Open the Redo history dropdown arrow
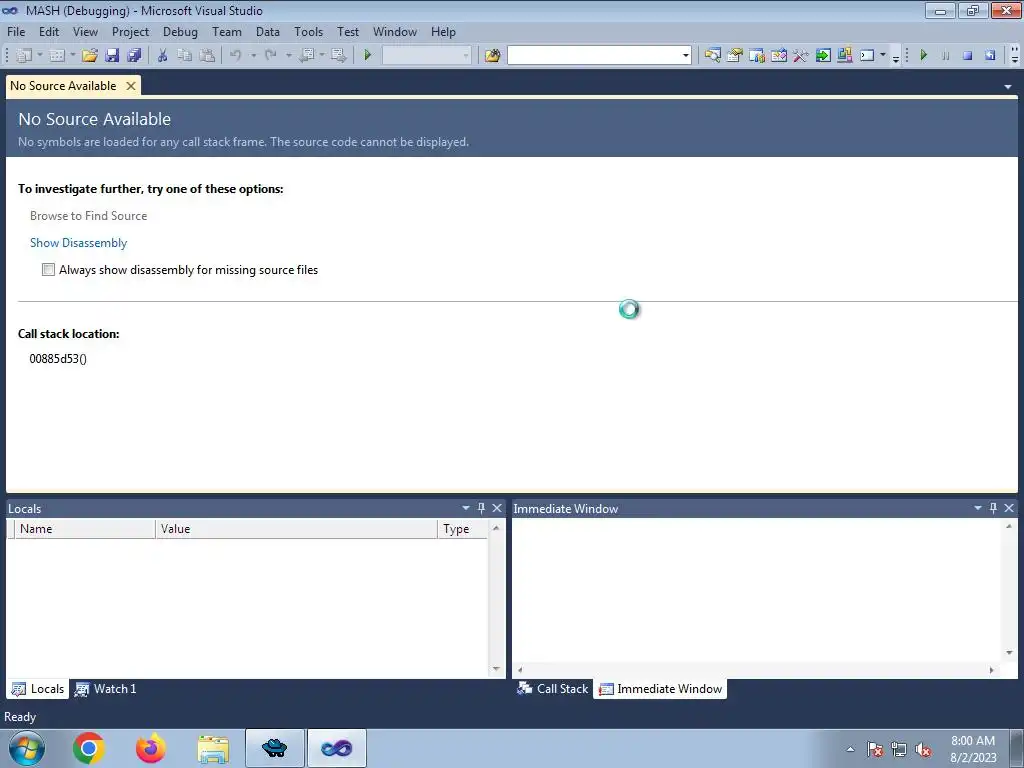 (x=288, y=56)
